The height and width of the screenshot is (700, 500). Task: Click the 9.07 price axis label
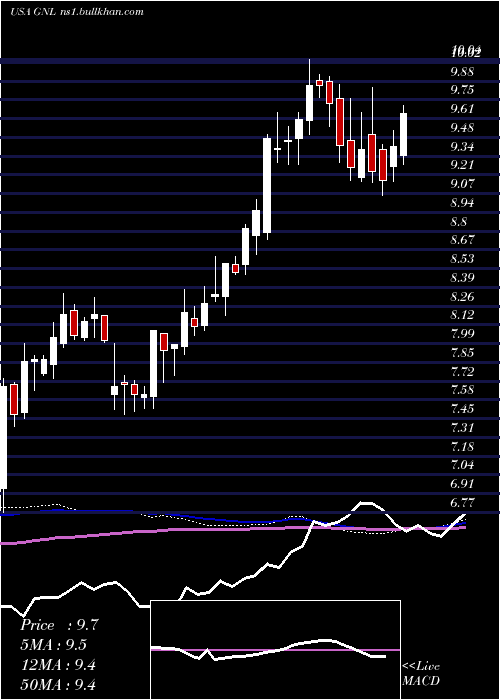click(x=464, y=184)
